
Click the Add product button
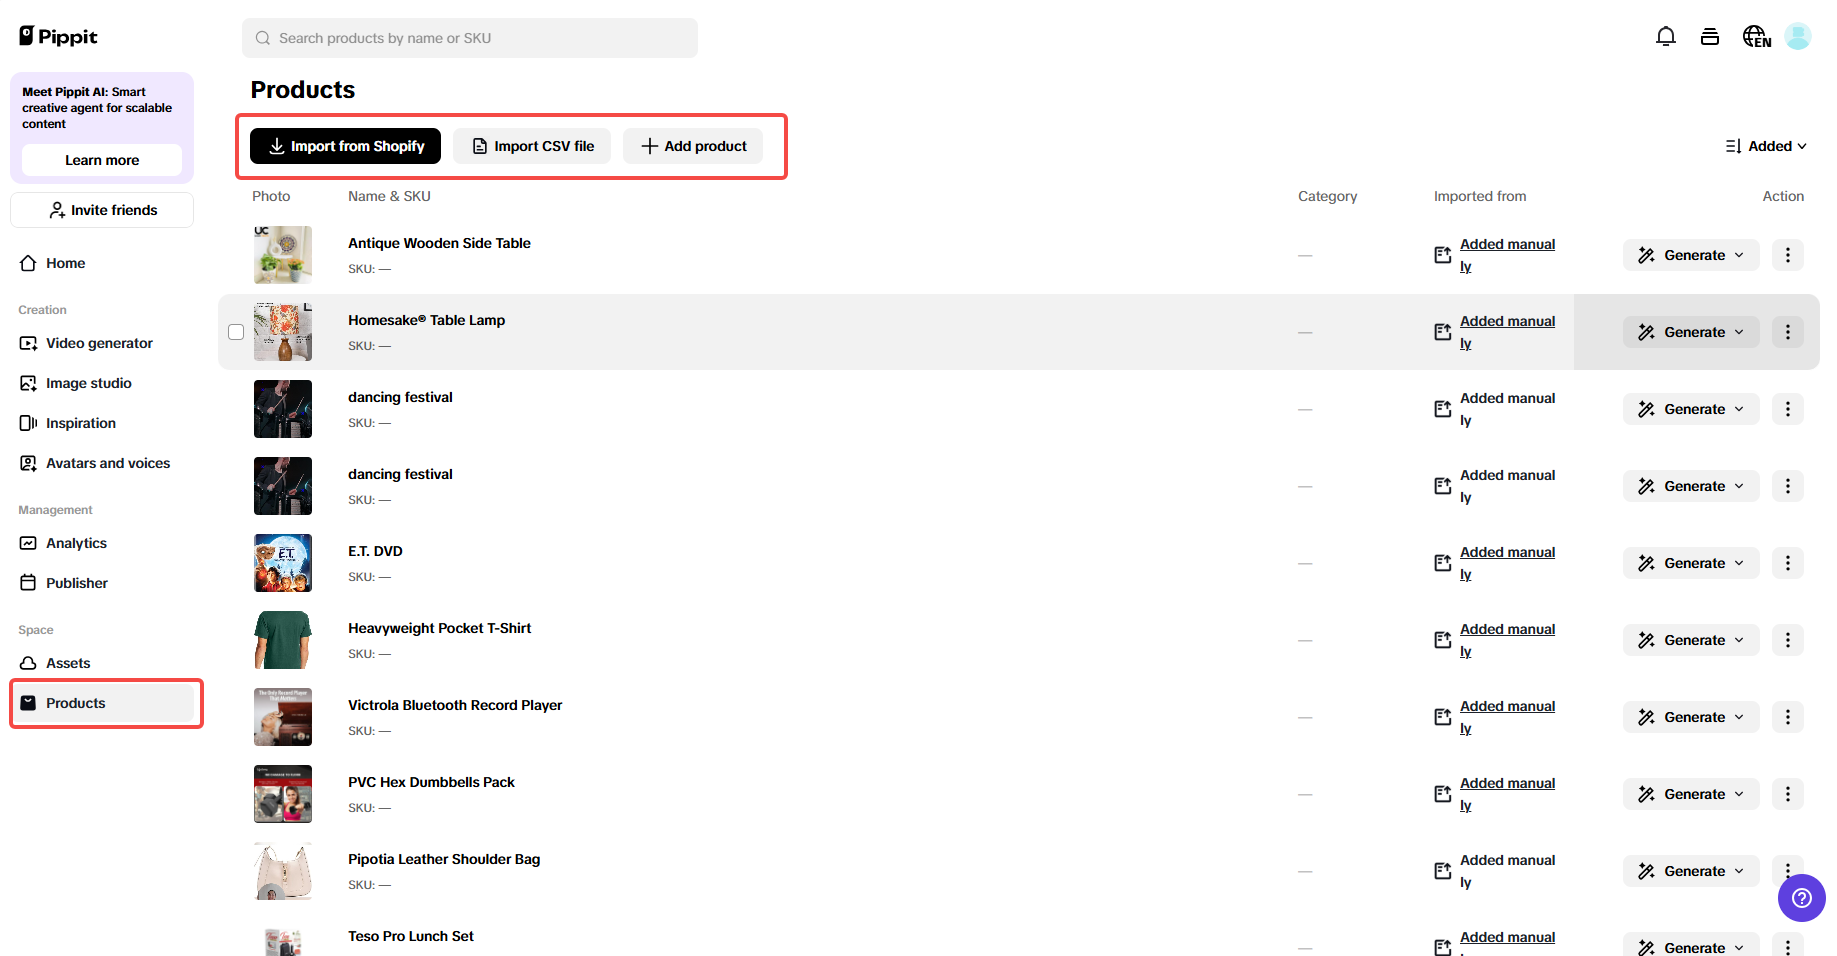[x=692, y=146]
